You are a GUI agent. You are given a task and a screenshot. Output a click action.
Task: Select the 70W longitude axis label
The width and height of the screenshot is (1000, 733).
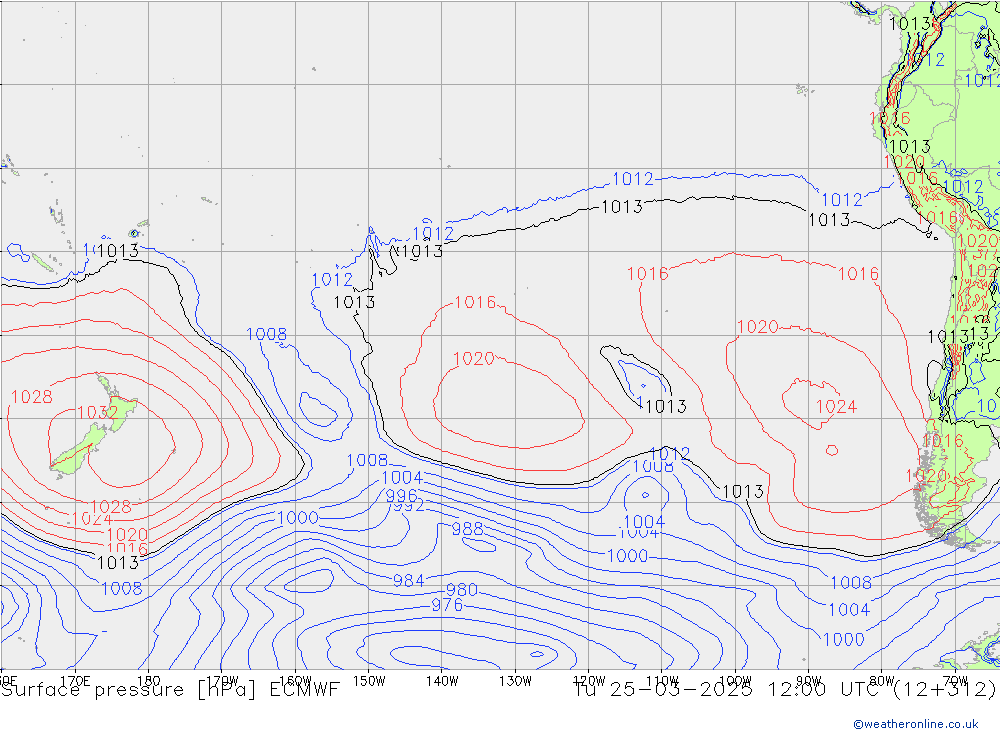pos(955,681)
